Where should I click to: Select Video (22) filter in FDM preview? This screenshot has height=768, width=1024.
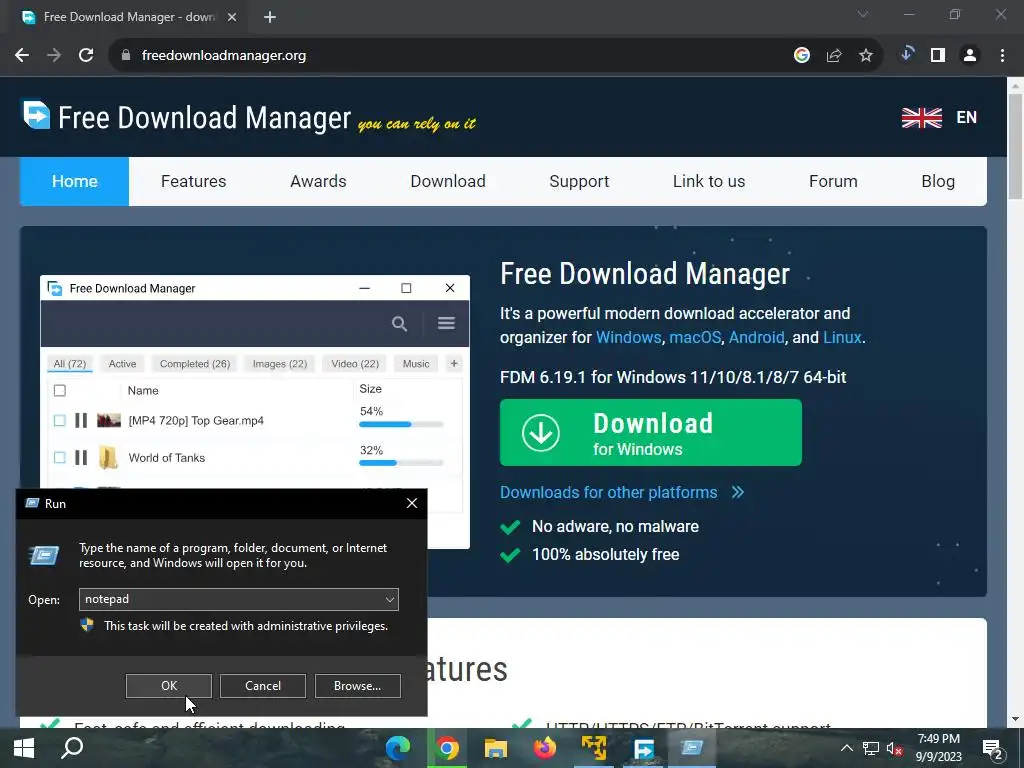355,364
